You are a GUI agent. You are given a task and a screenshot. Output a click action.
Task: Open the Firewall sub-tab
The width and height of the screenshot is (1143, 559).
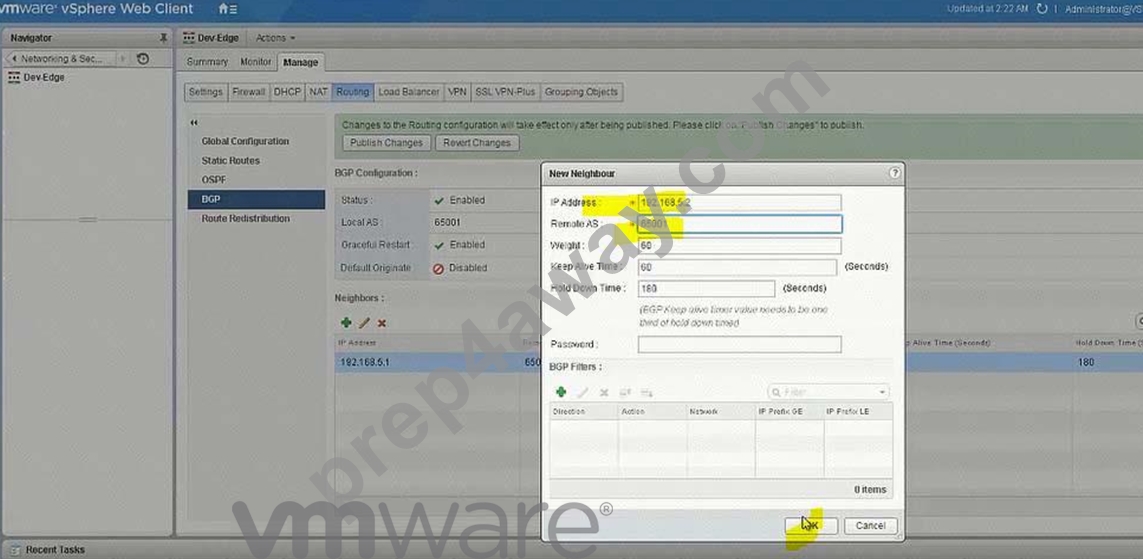point(249,92)
